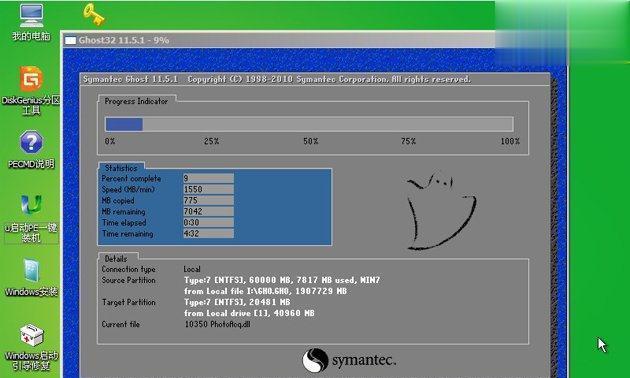Select the Time remaining value field
Screen dimensions: 630x378
(x=208, y=233)
